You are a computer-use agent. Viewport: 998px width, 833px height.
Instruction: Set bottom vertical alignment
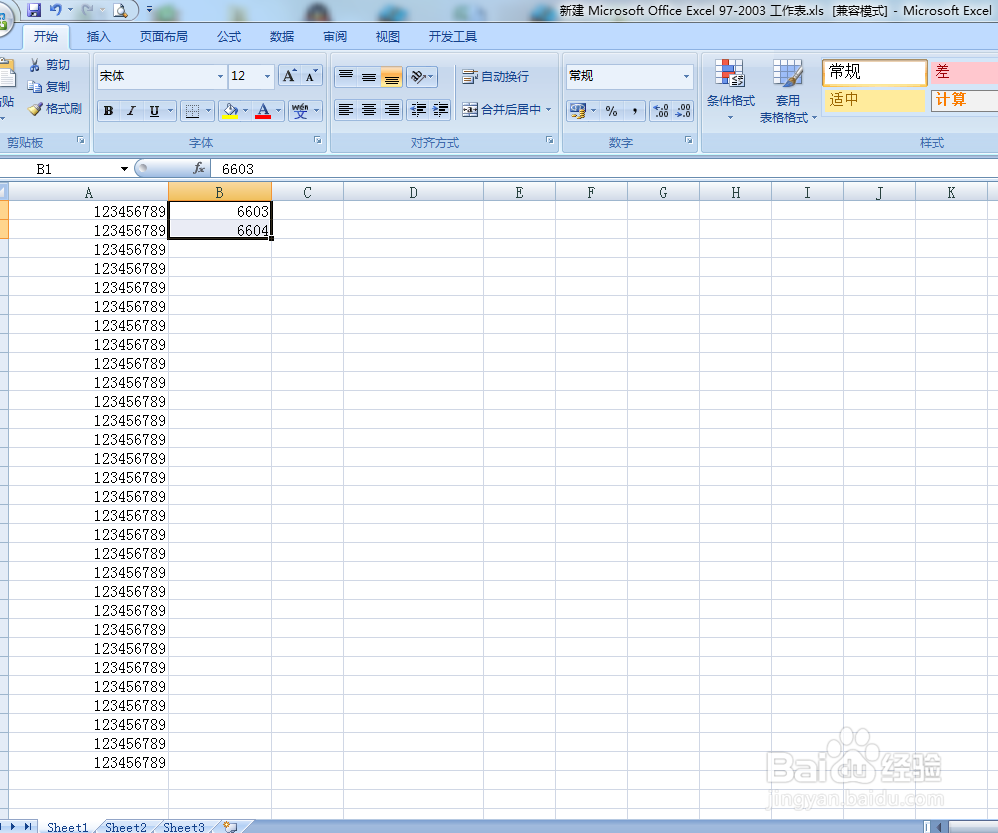[391, 76]
